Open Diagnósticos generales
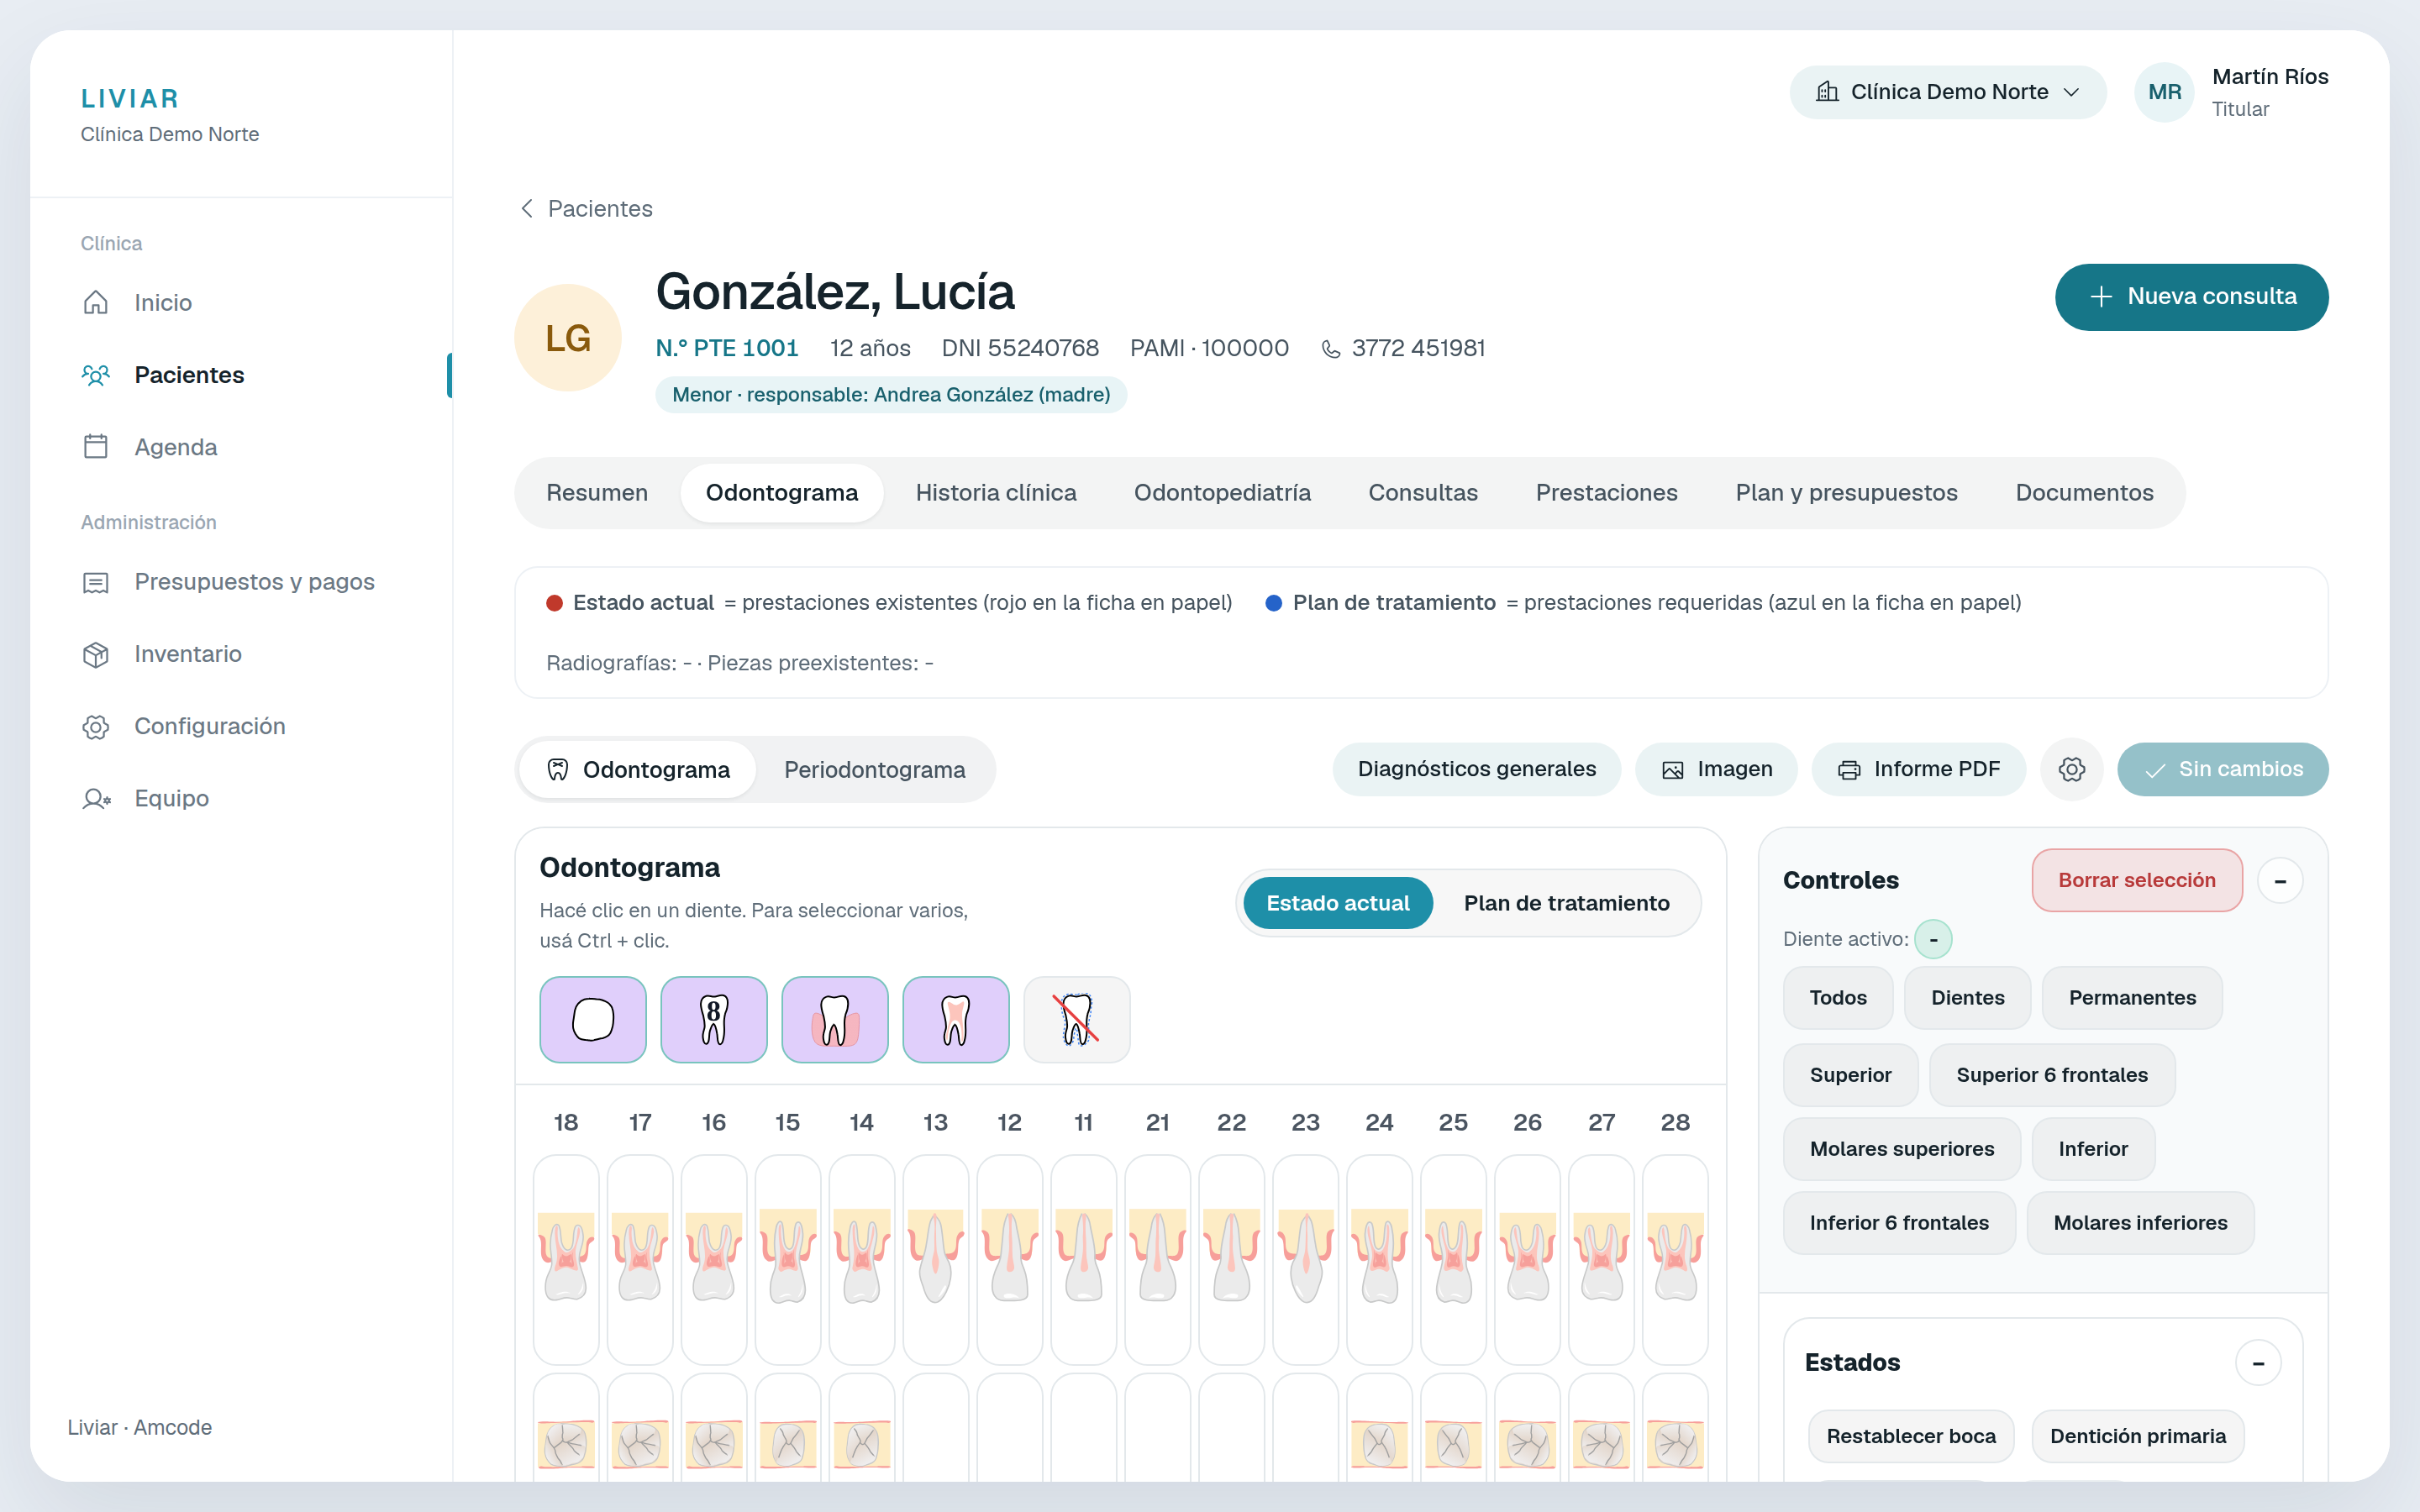The width and height of the screenshot is (2420, 1512). (x=1476, y=769)
